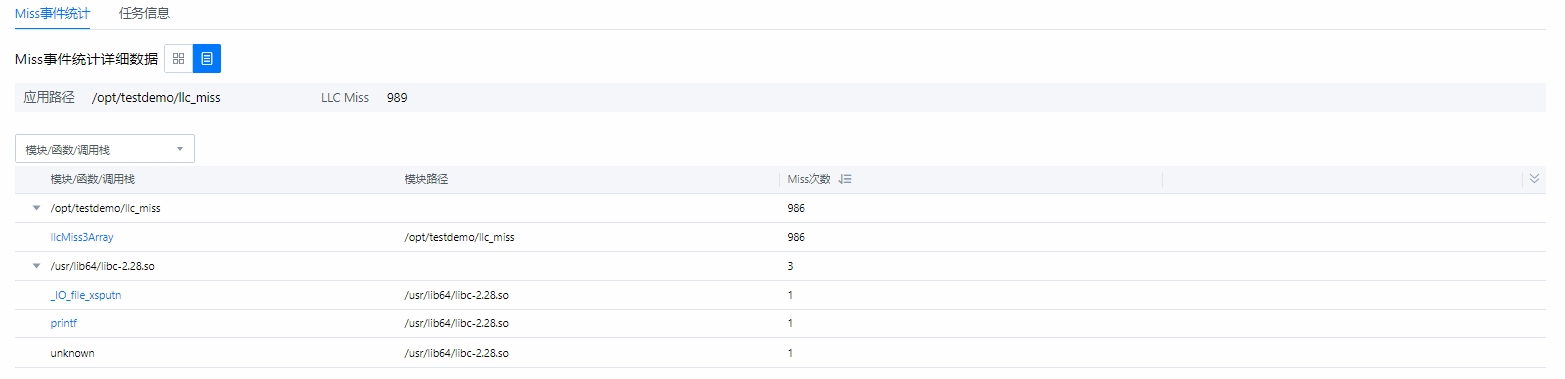1565x379 pixels.
Task: Collapse the /usr/lib64/libc-2.28.so tree row
Action: (x=37, y=267)
